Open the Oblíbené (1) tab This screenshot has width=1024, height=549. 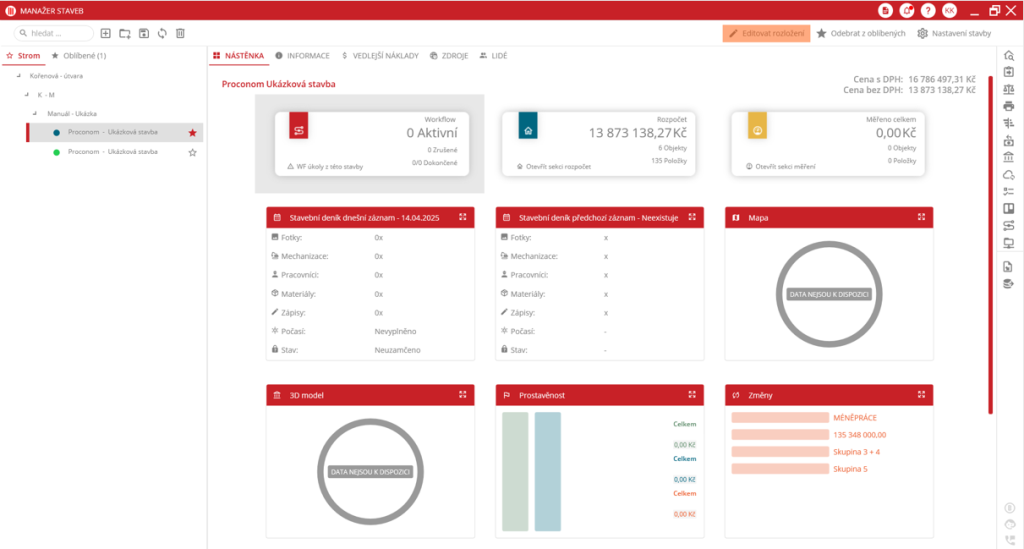(79, 56)
